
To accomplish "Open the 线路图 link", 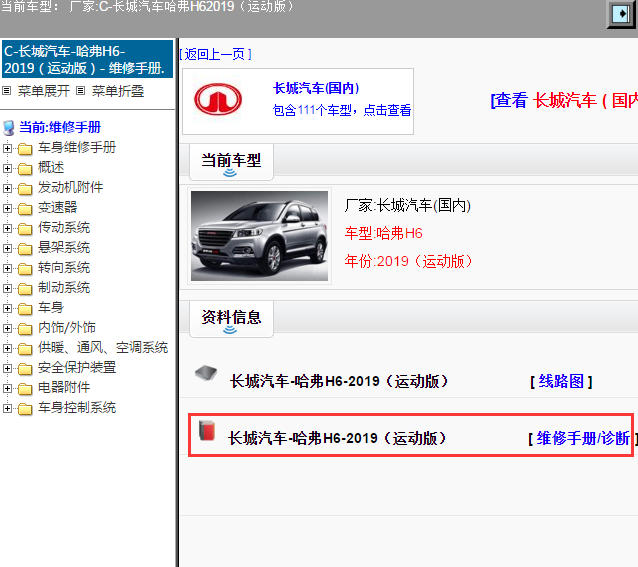I will [x=561, y=382].
